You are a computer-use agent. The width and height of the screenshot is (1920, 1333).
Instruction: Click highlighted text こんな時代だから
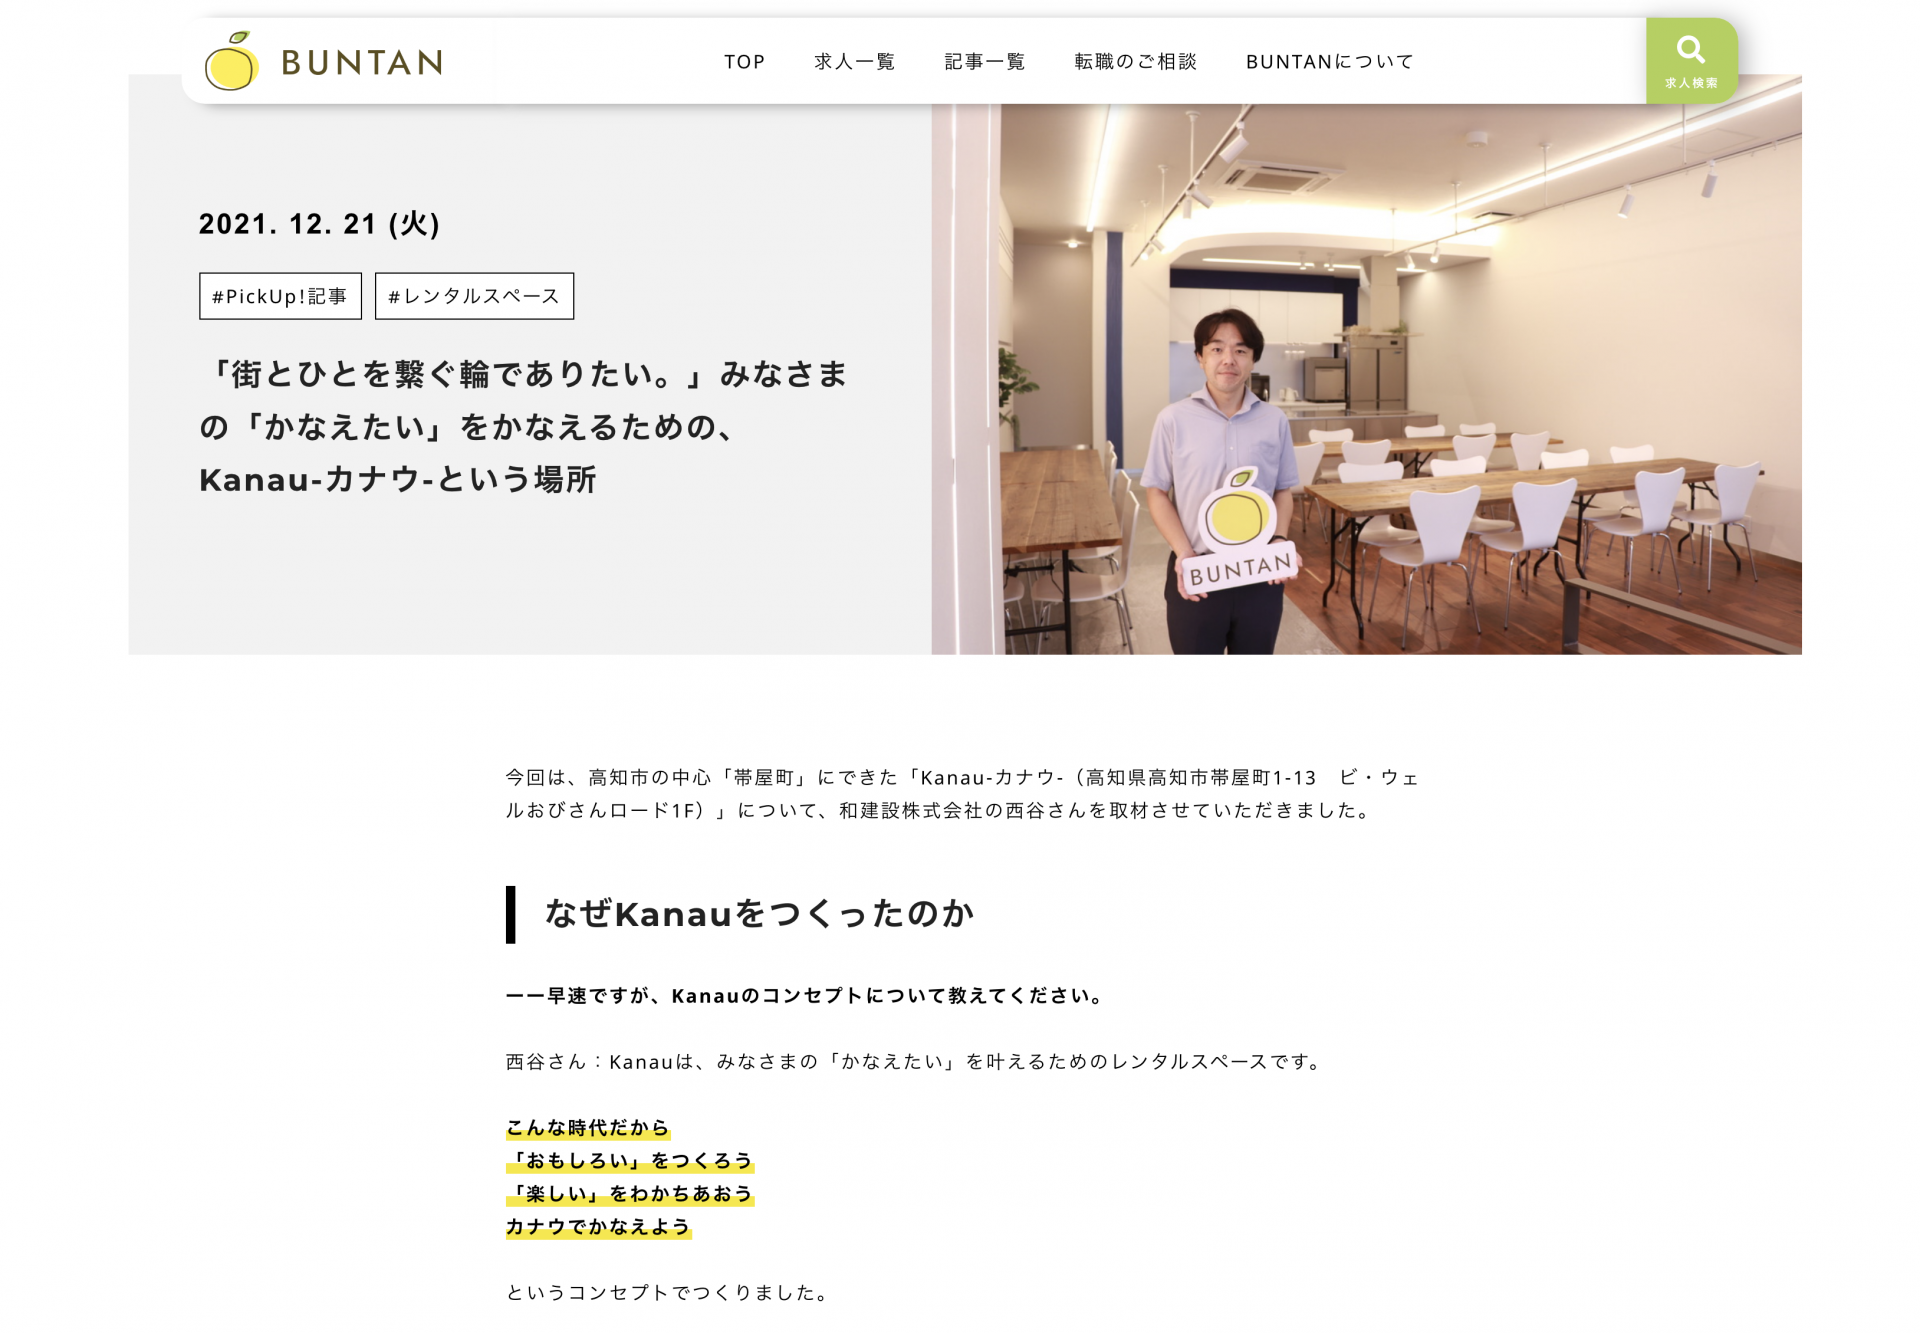[588, 1128]
